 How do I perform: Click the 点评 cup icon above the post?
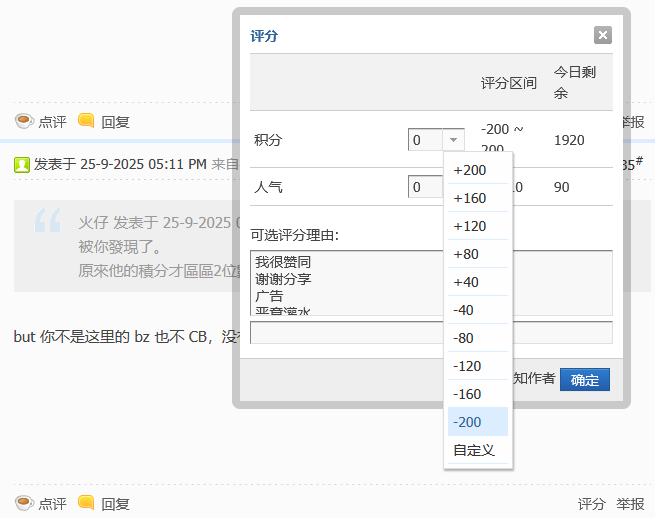pos(24,121)
